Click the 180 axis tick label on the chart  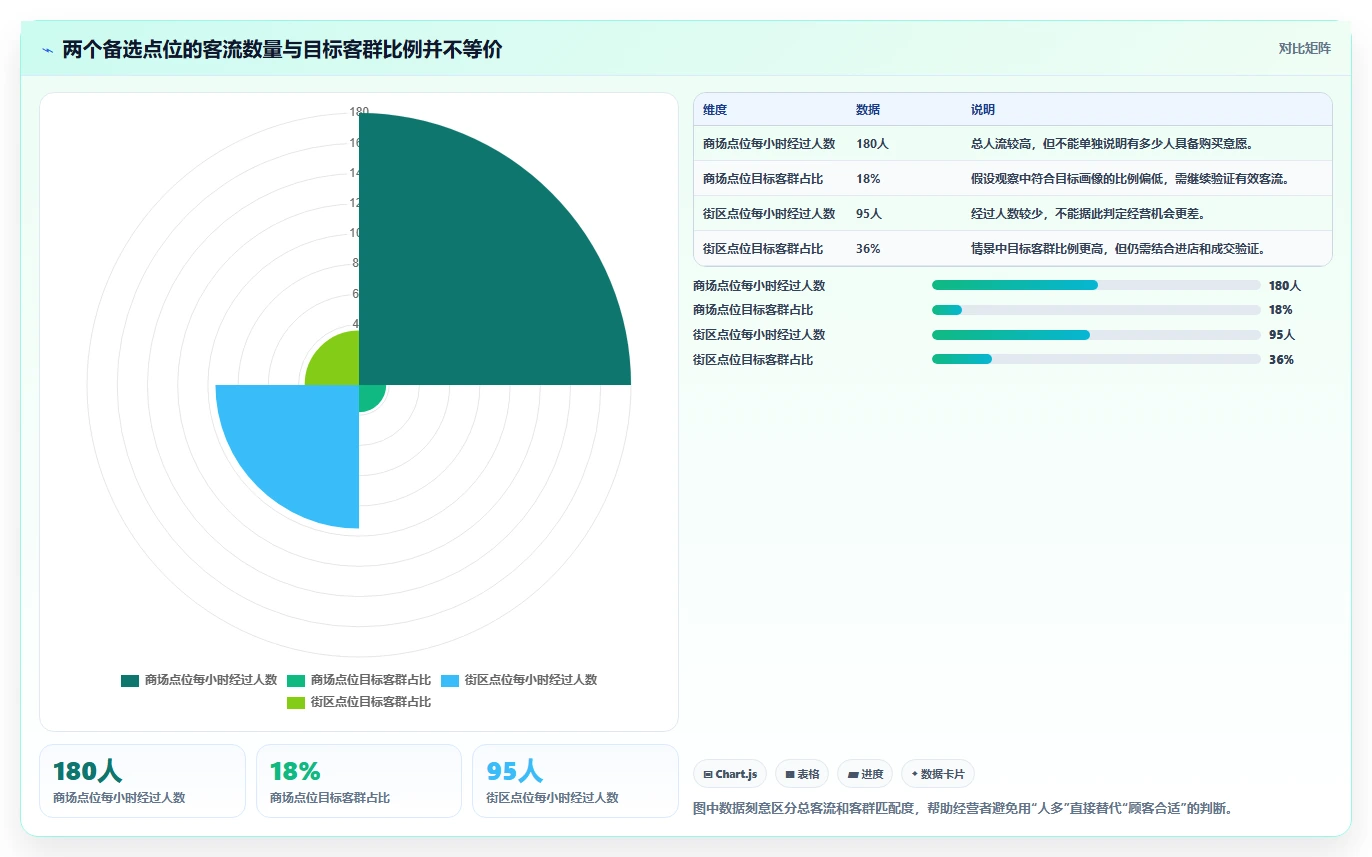click(359, 112)
